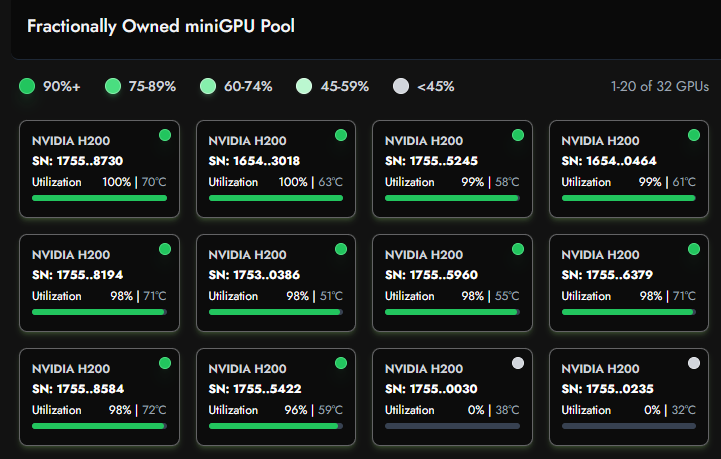Click '98% | 51°C' reading on SN 1753..0386
The width and height of the screenshot is (721, 459).
point(315,296)
